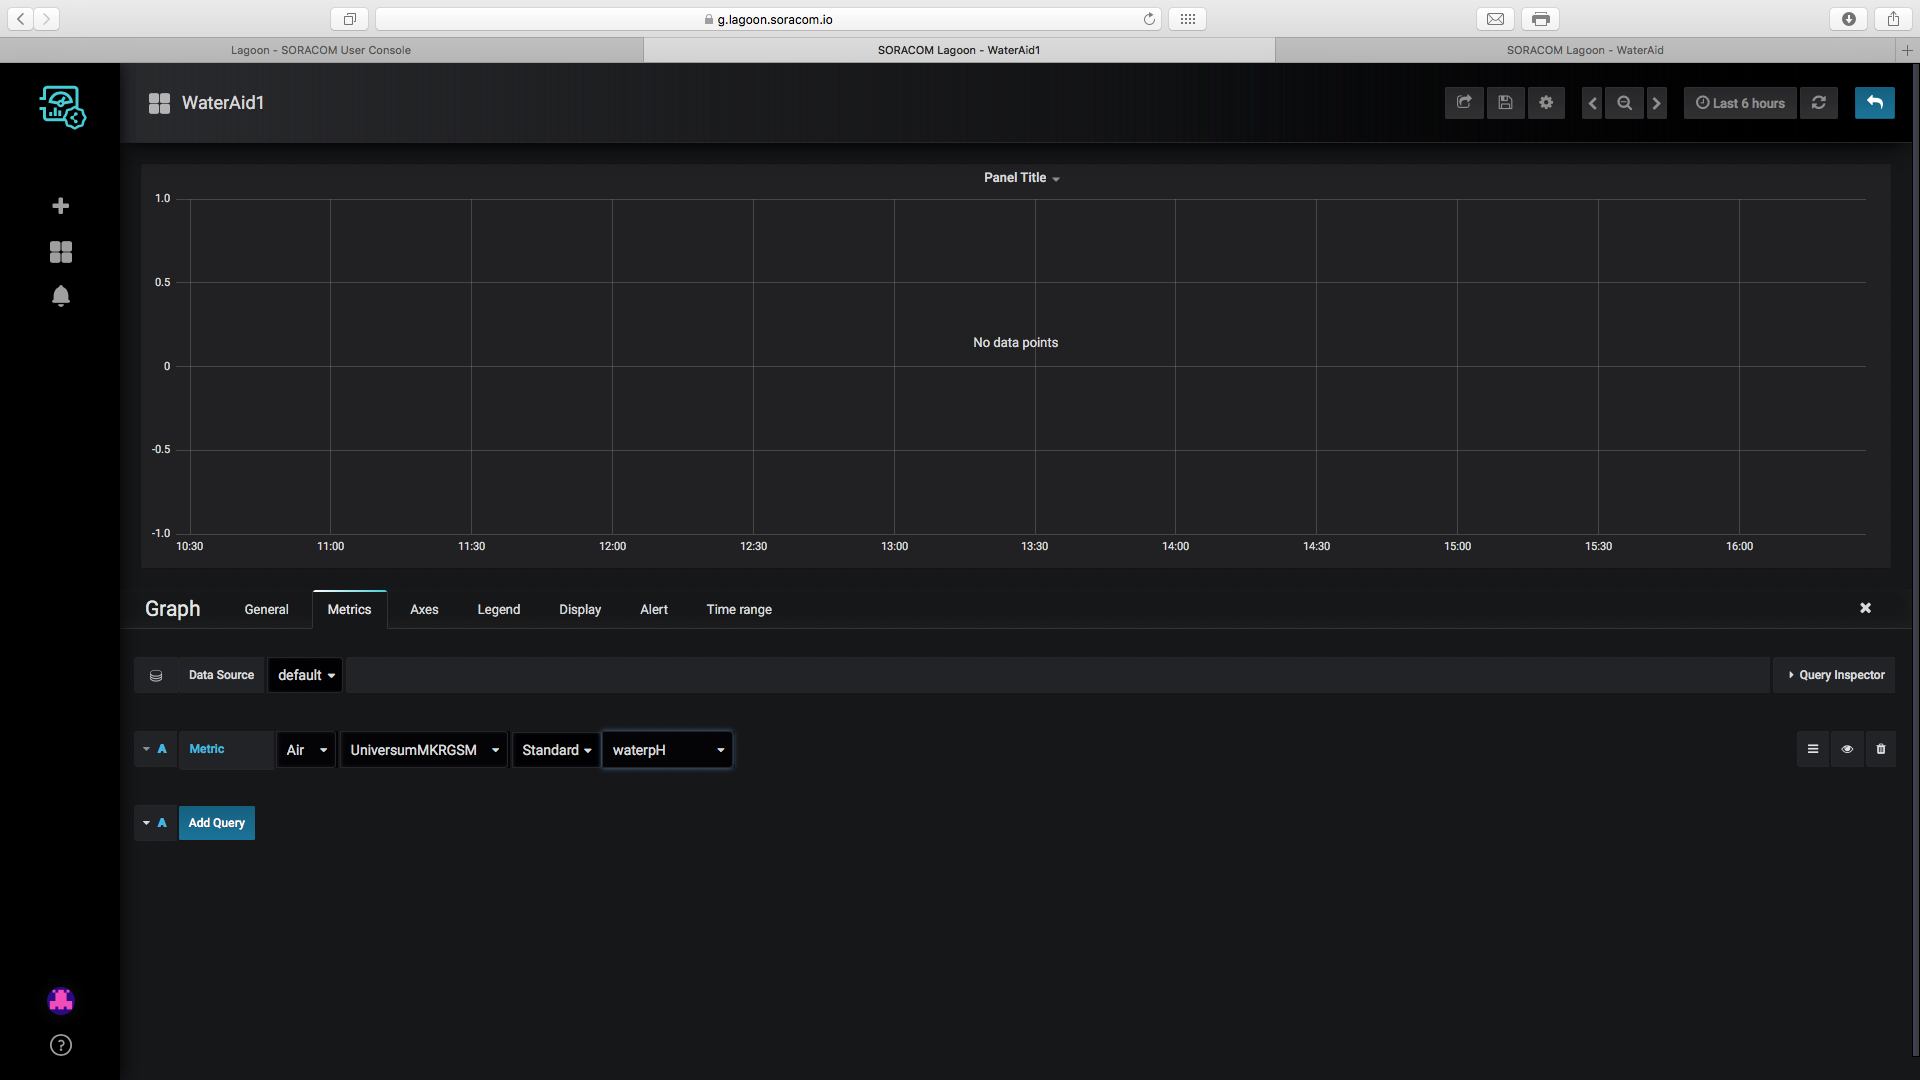The width and height of the screenshot is (1920, 1080).
Task: Open the alerting bell in sidebar
Action: point(61,296)
